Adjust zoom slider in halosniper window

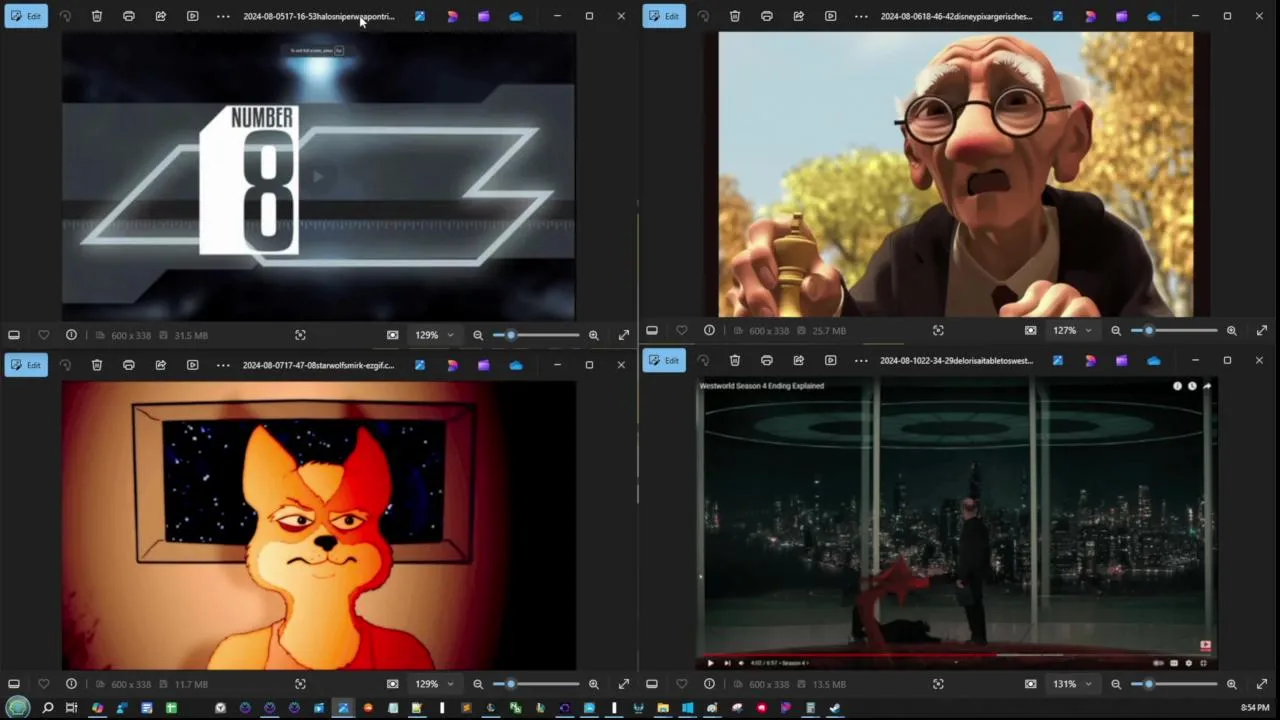pos(536,335)
